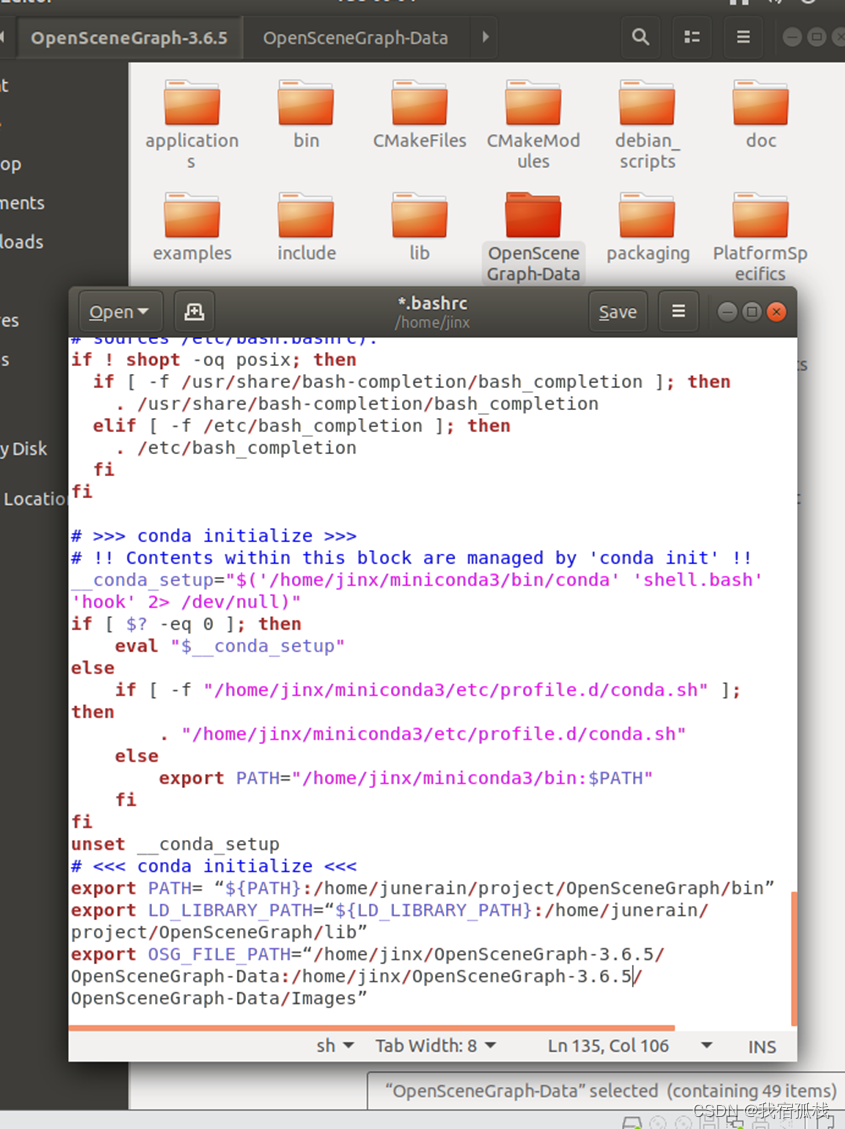
Task: Expand path bar forward arrow
Action: 486,37
